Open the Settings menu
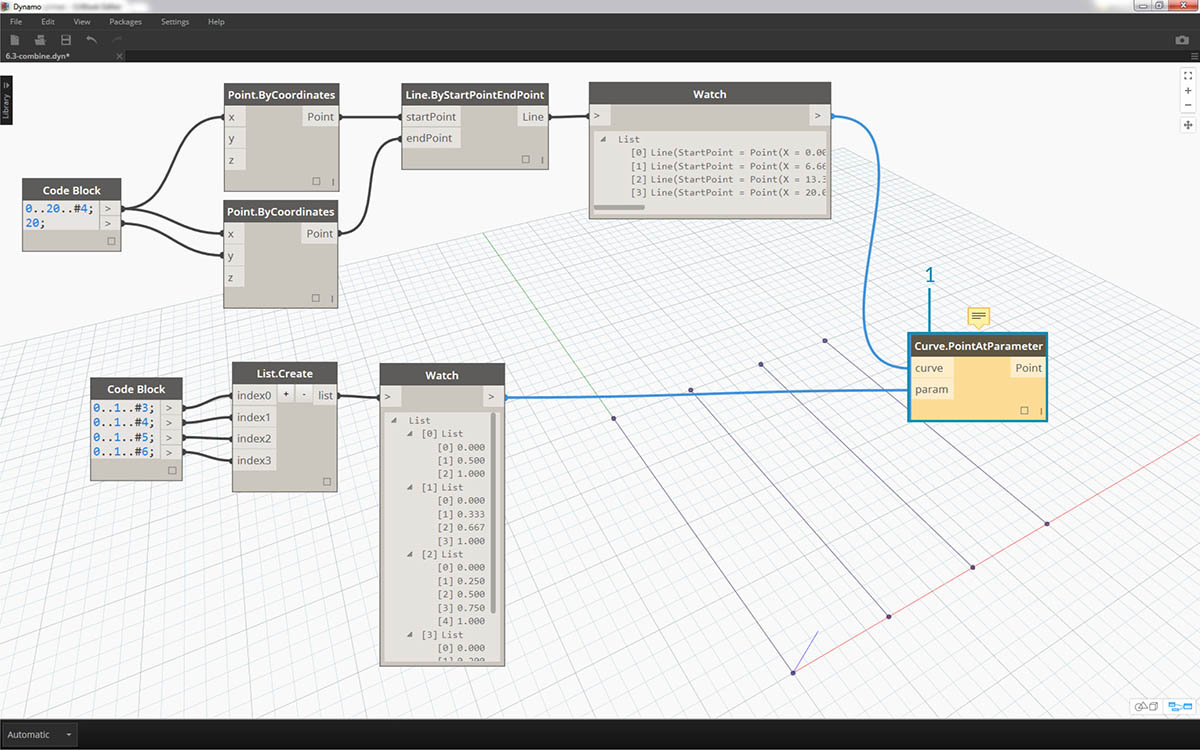Screen dimensions: 1200x750 point(174,21)
